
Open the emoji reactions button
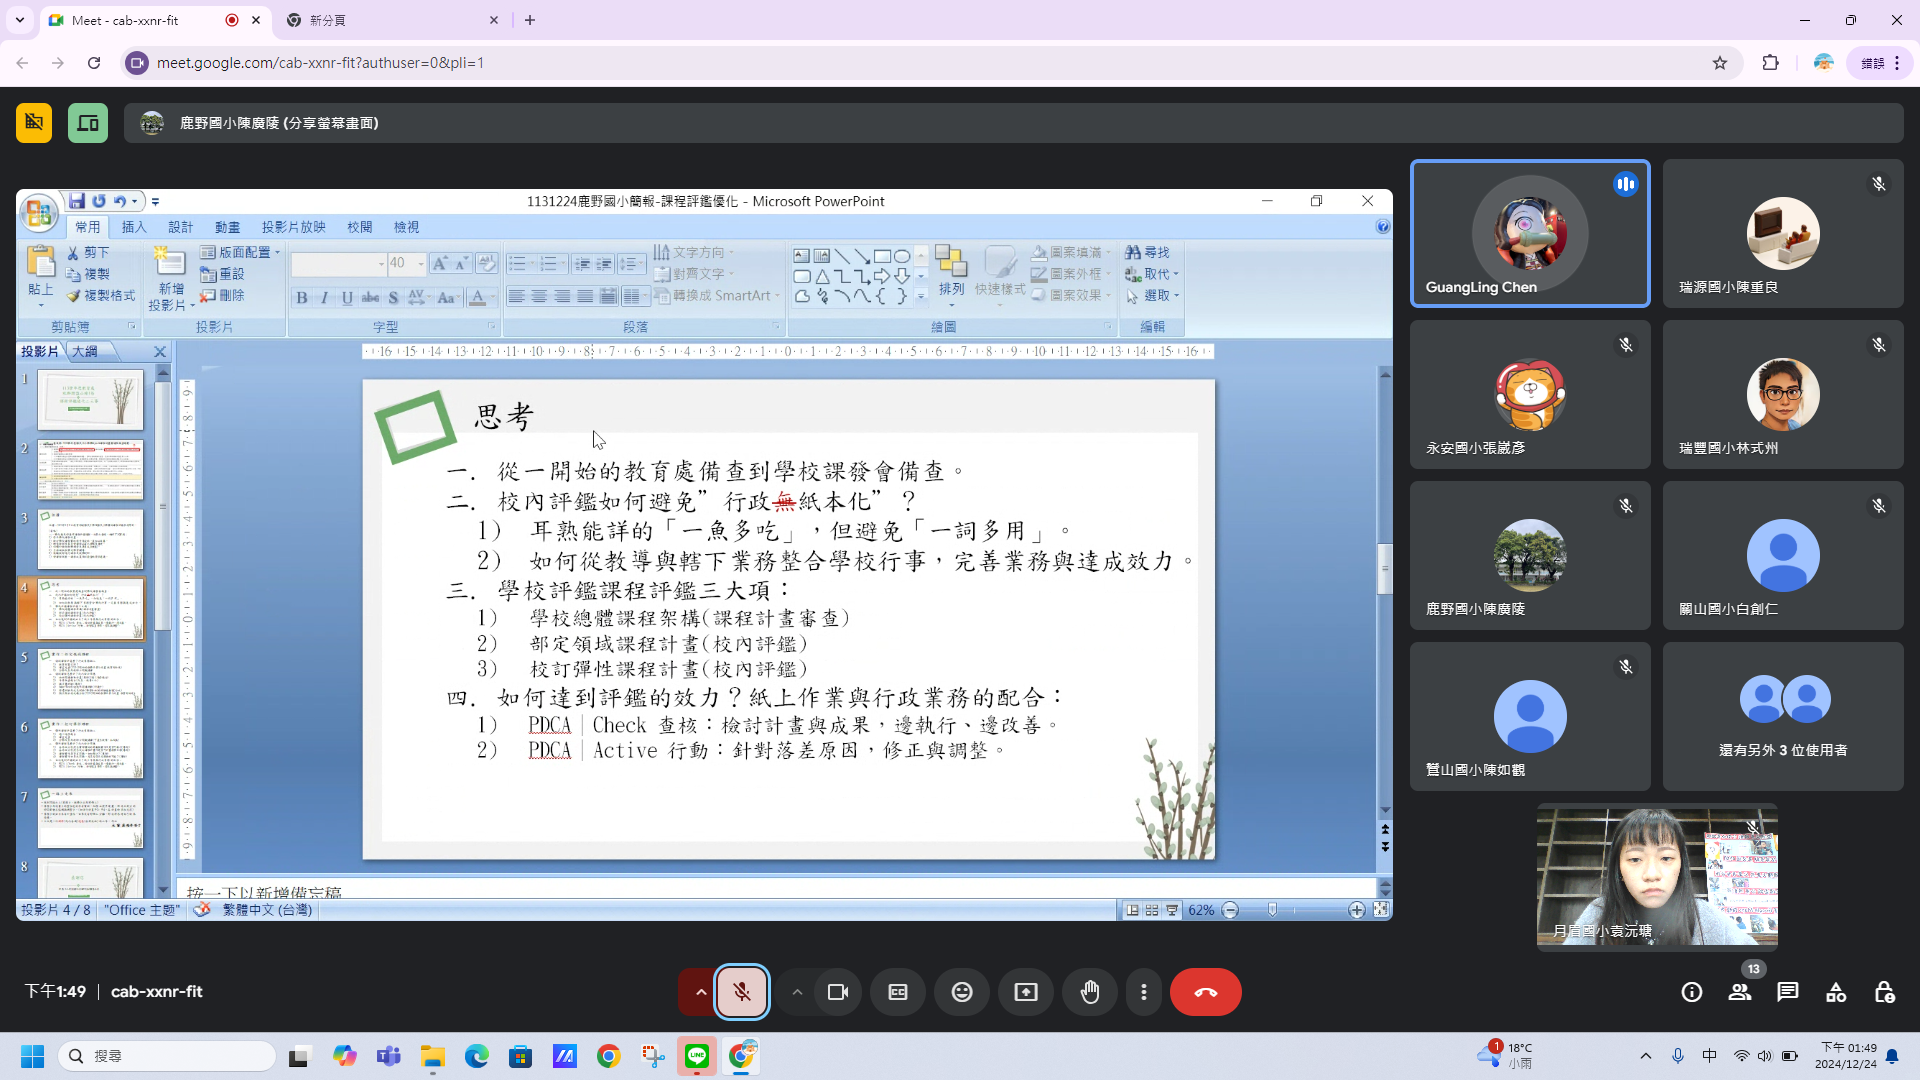(x=962, y=992)
